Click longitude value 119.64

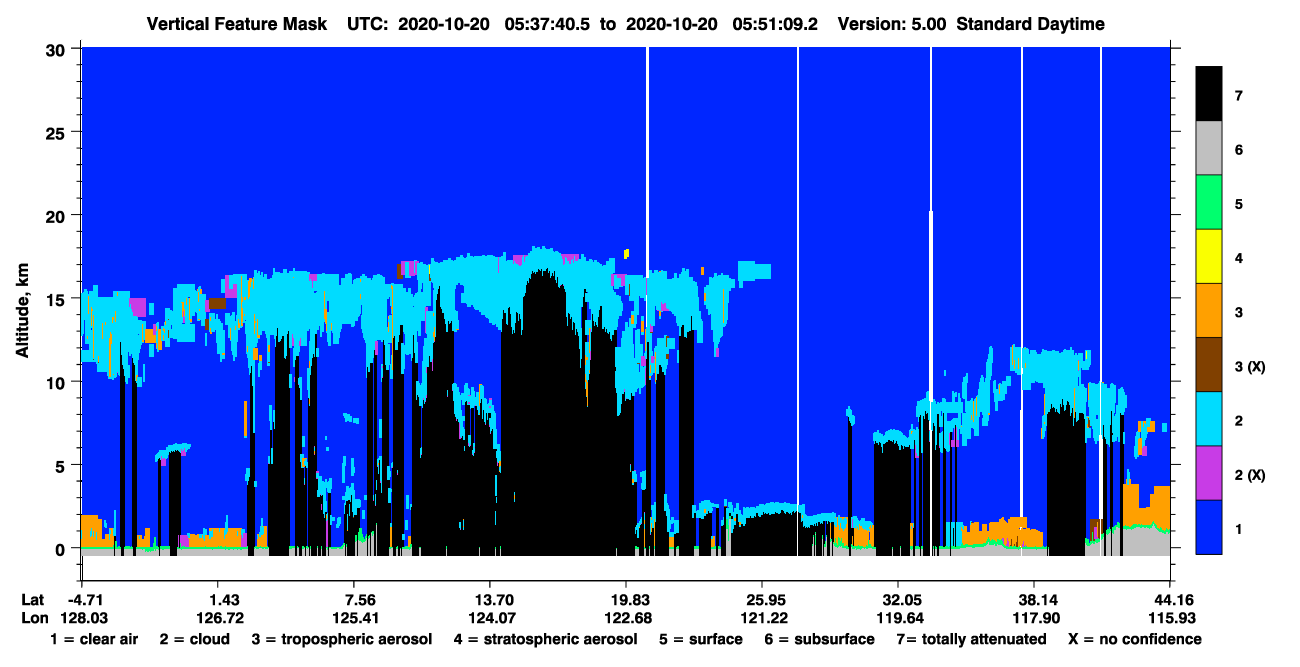[898, 617]
